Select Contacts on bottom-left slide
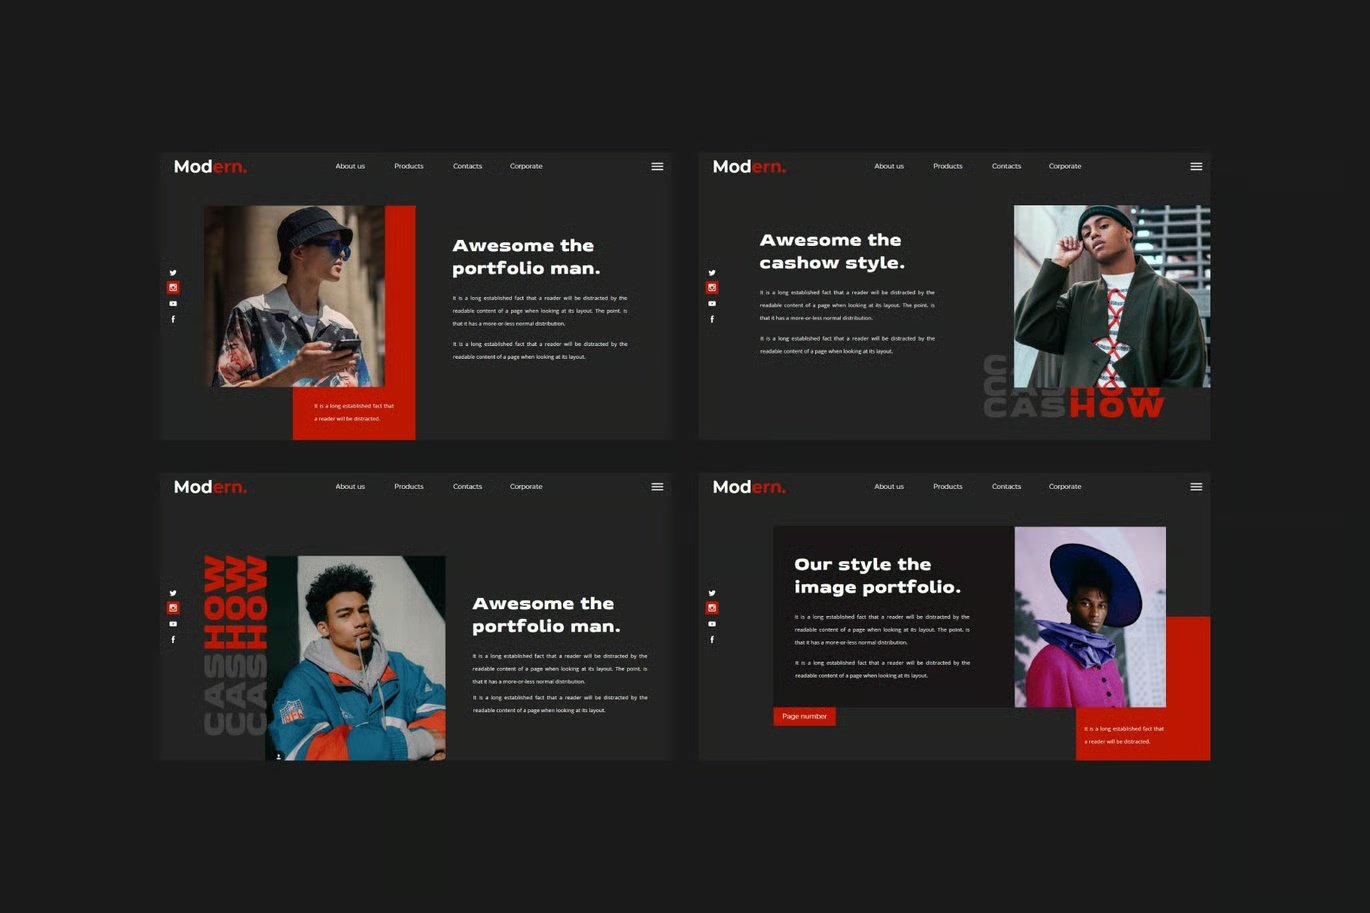 point(467,487)
